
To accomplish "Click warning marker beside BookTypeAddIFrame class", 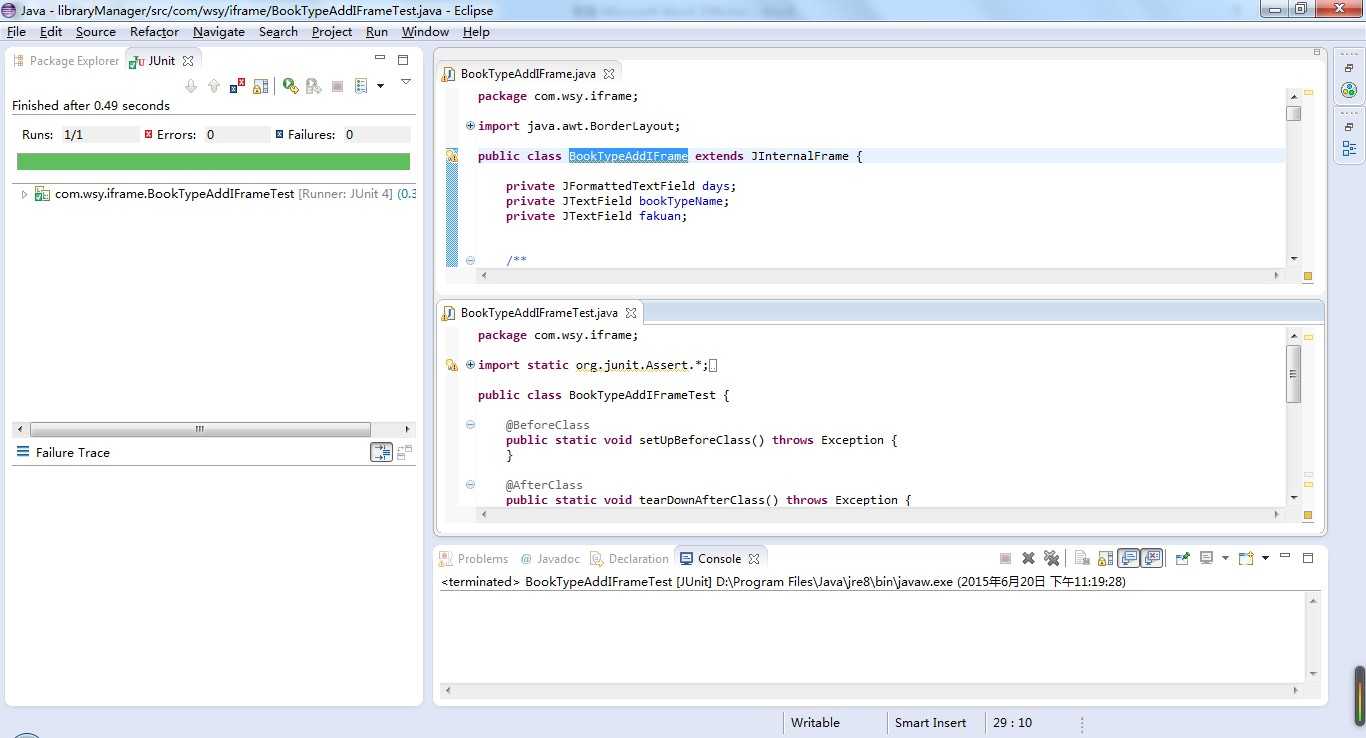I will [x=452, y=156].
